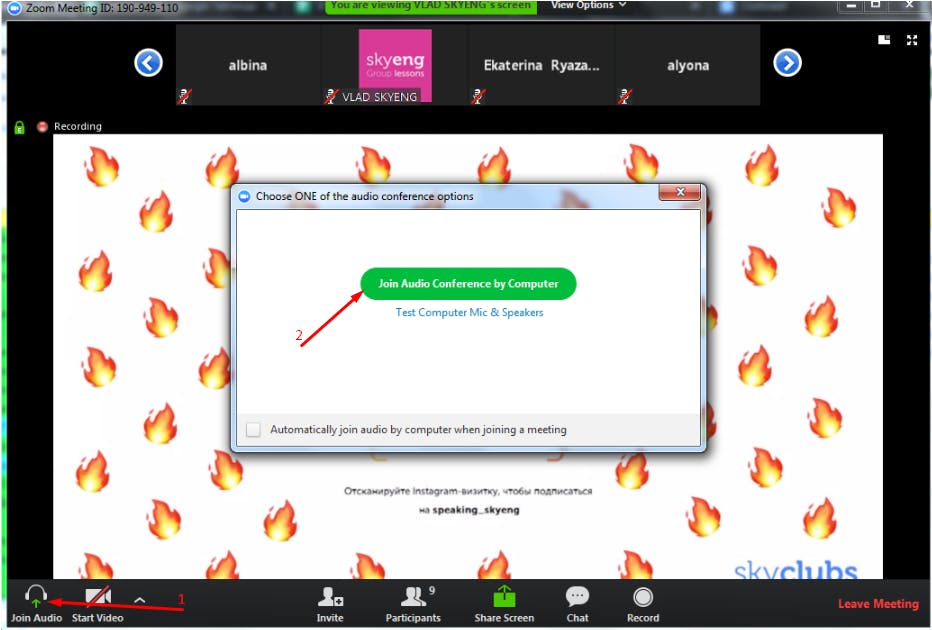Close the audio conference options dialog
Image resolution: width=932 pixels, height=630 pixels.
[680, 192]
